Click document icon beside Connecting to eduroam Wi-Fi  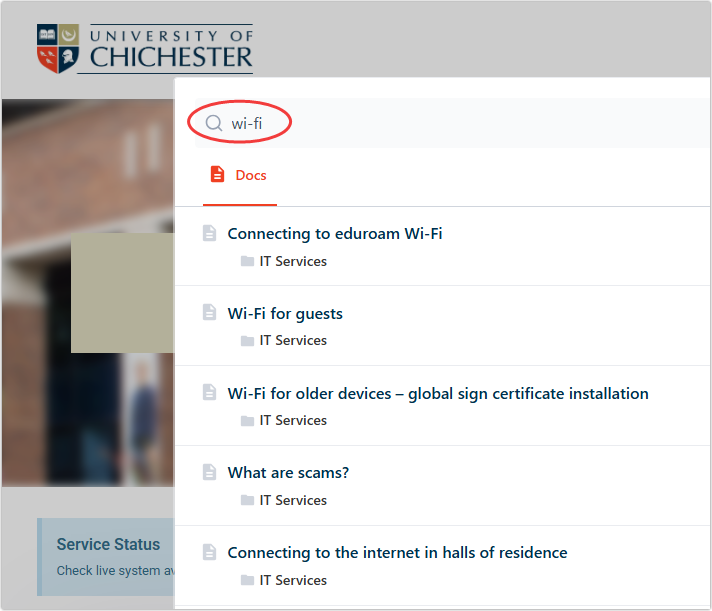pos(209,233)
